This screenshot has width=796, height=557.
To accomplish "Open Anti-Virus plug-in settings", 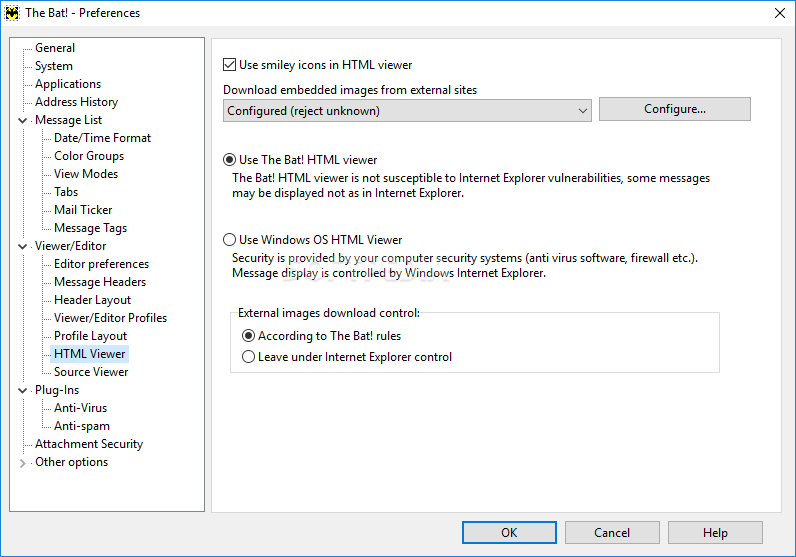I will pyautogui.click(x=81, y=408).
